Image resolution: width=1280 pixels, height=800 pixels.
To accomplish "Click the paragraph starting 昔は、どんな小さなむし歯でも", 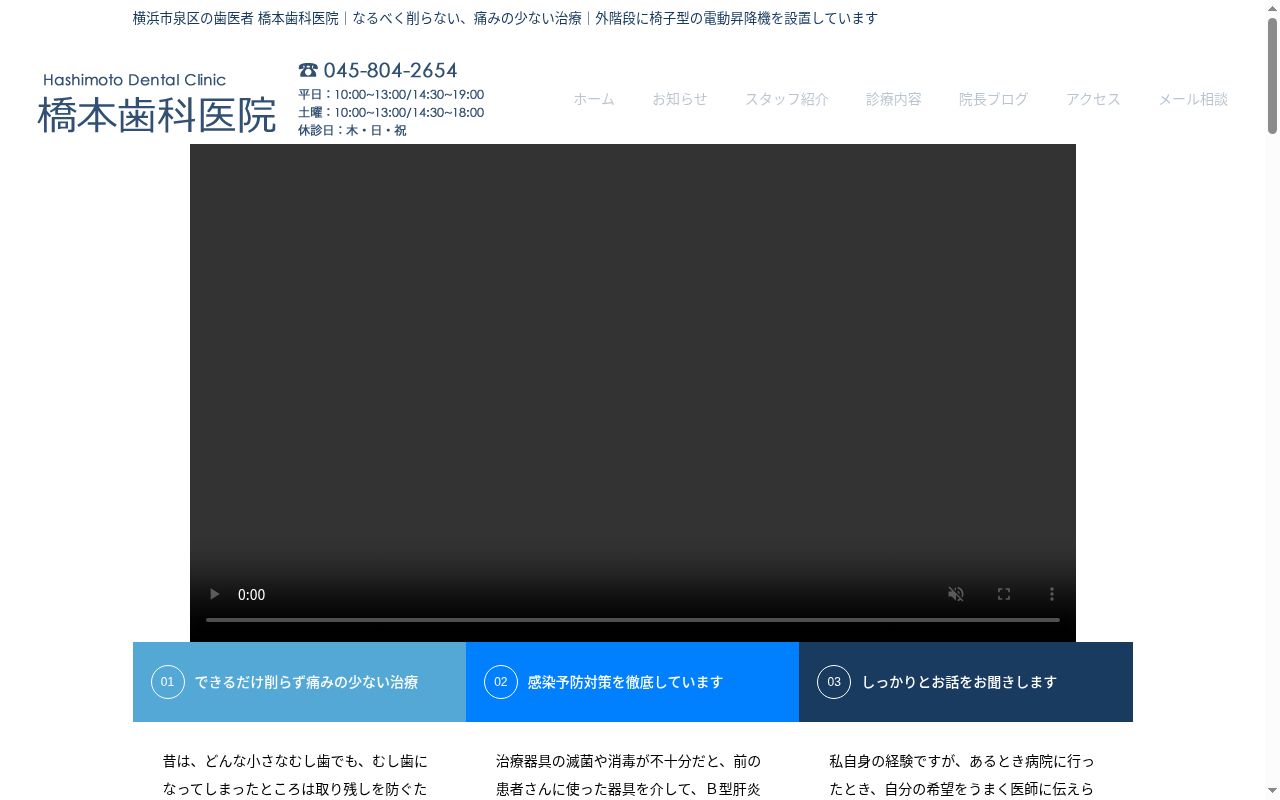I will click(x=296, y=775).
